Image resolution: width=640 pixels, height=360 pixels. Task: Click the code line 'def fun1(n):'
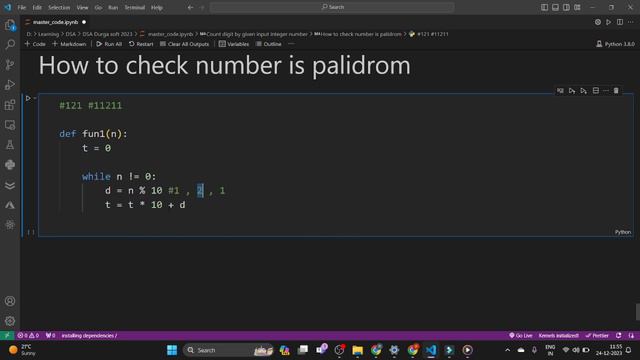point(93,134)
